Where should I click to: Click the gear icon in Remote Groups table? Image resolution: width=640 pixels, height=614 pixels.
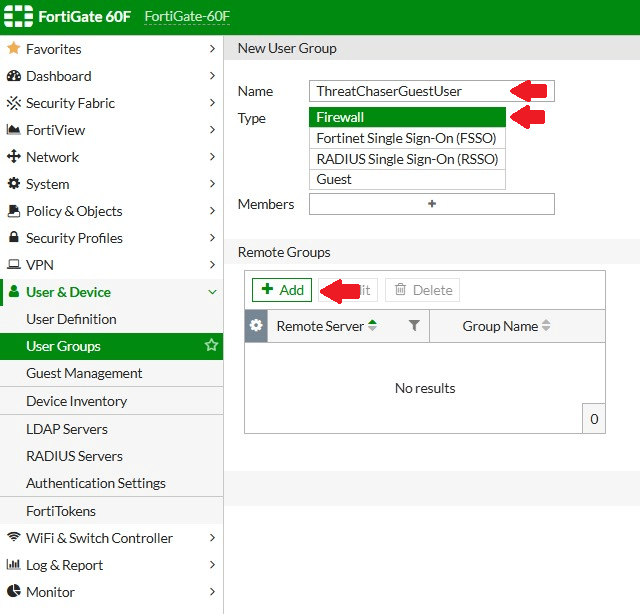click(256, 326)
